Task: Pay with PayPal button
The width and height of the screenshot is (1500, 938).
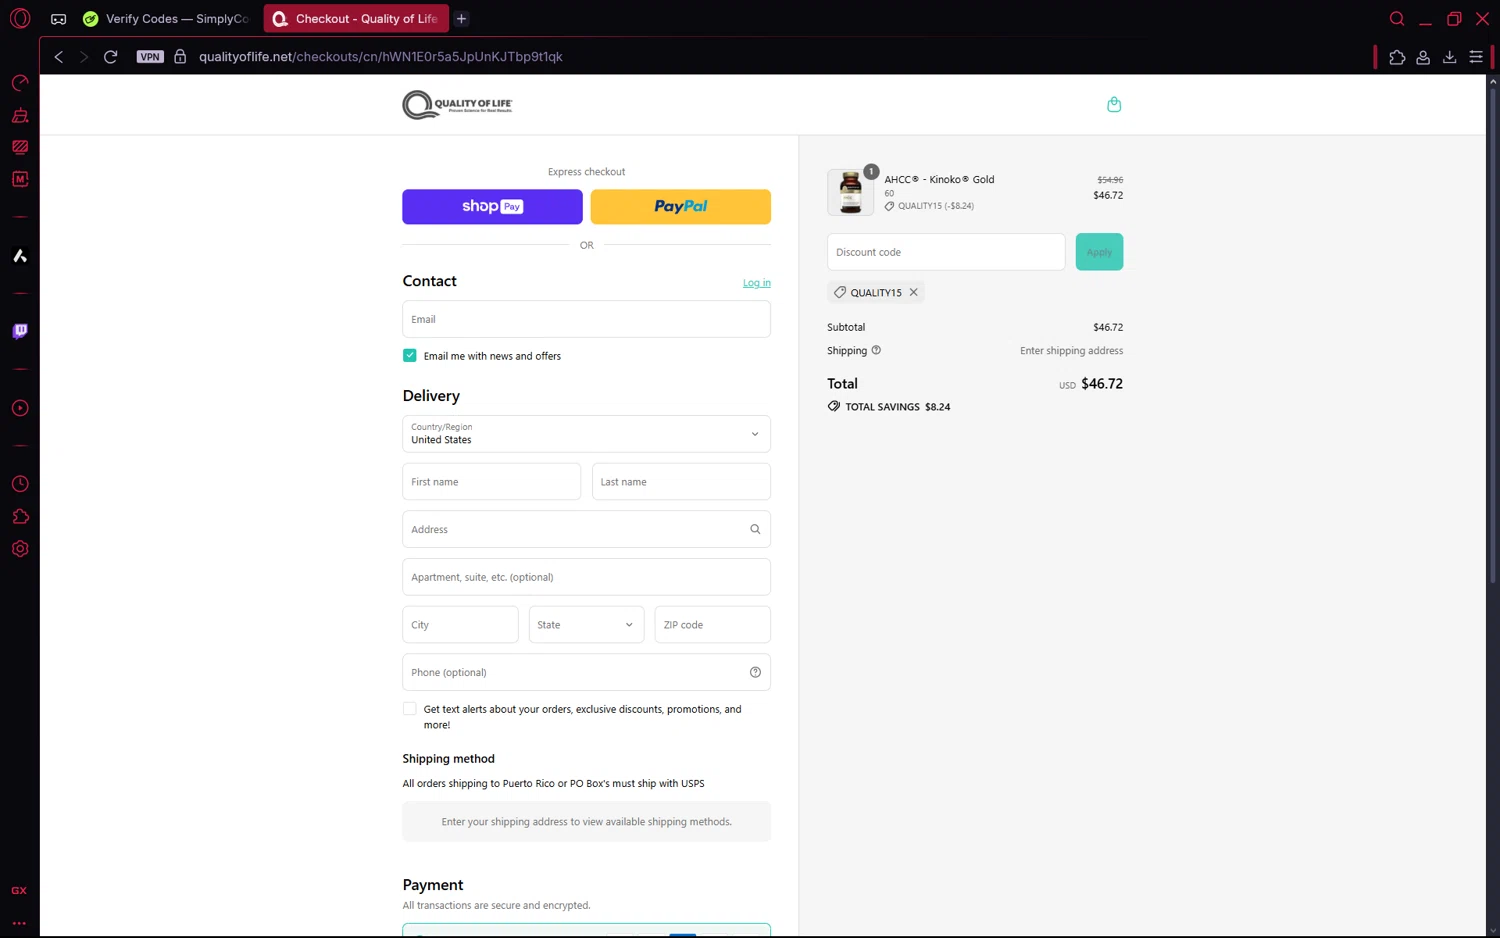Action: point(680,207)
